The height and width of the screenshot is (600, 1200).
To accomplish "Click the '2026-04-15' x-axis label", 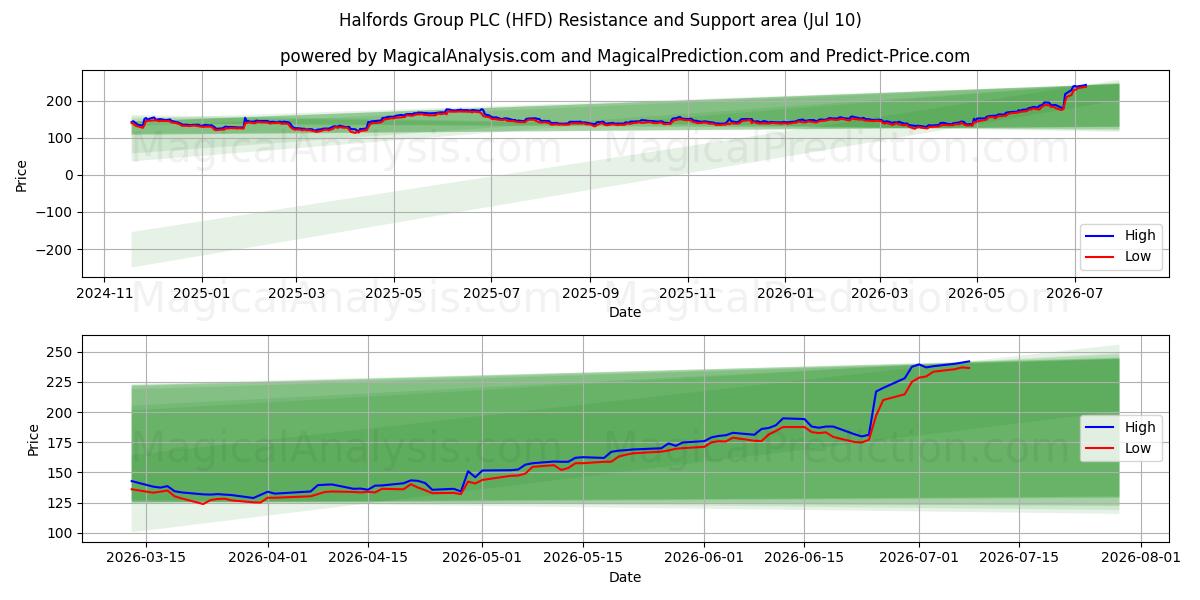I will [369, 560].
